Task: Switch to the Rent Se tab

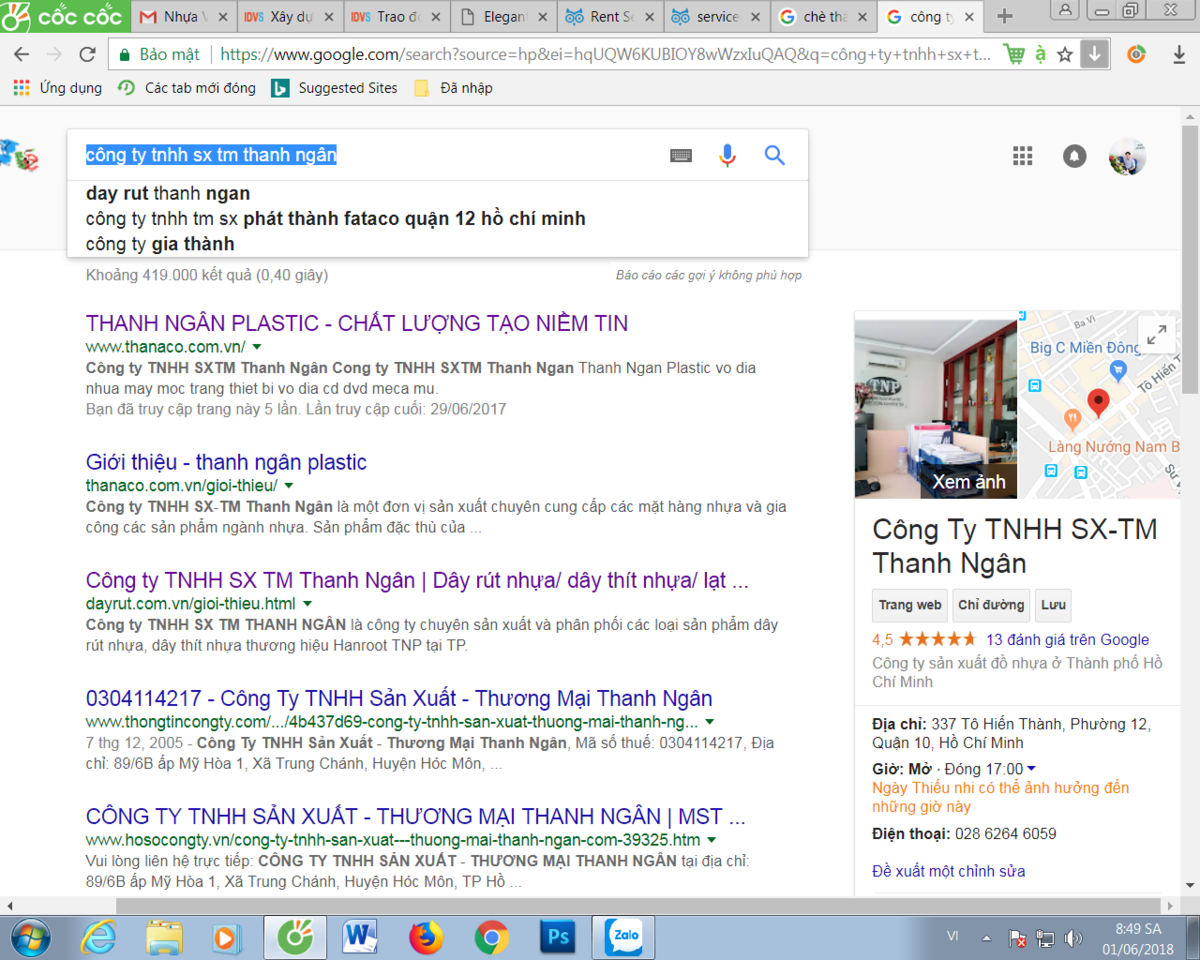Action: click(x=610, y=17)
